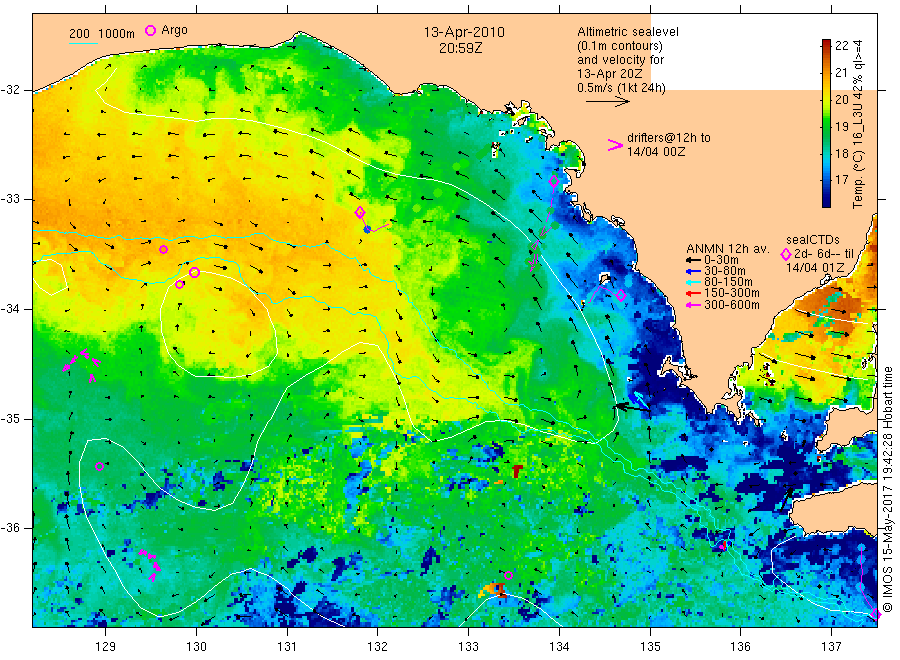900x660 pixels.
Task: Click the 131 longitude axis label
Action: [x=287, y=647]
